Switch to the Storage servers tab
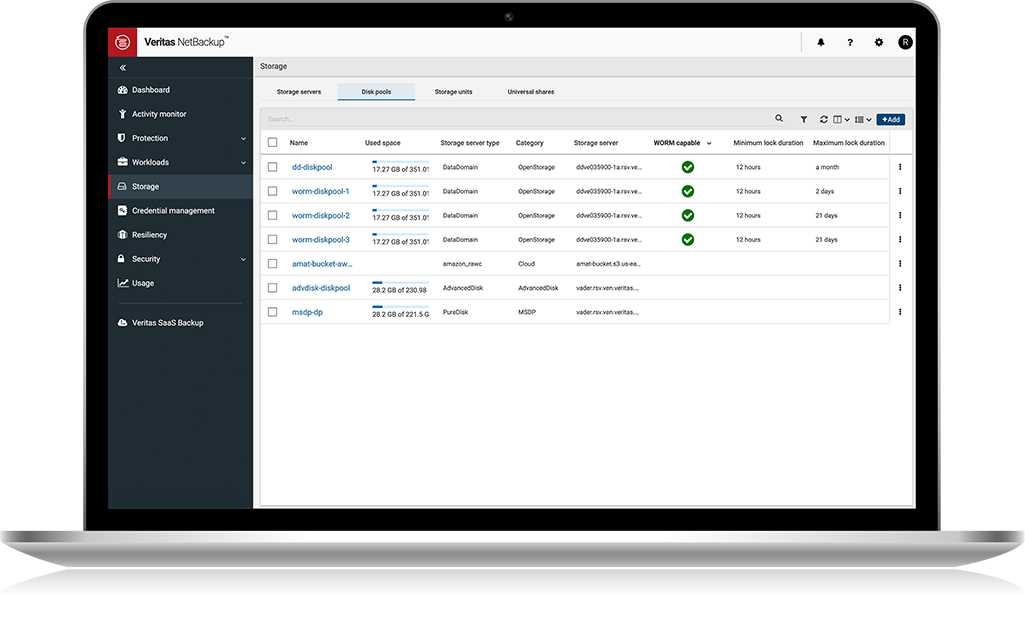 (x=298, y=92)
